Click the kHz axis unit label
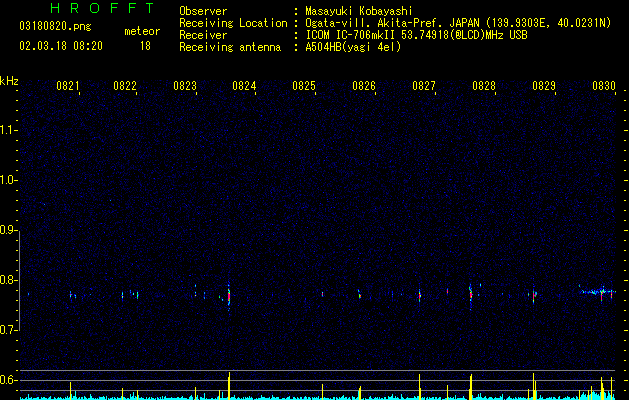The height and width of the screenshot is (400, 629). coord(9,81)
